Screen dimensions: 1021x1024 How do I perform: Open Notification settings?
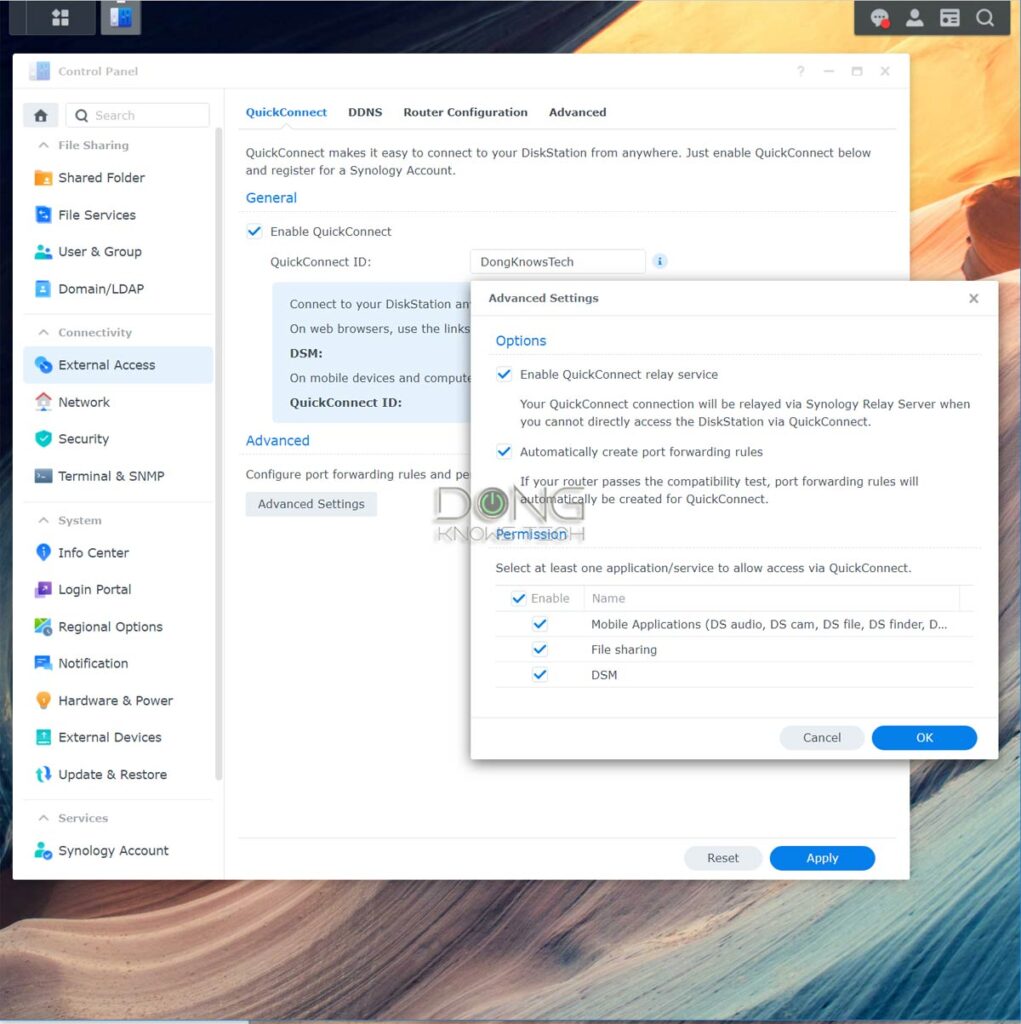pos(118,664)
